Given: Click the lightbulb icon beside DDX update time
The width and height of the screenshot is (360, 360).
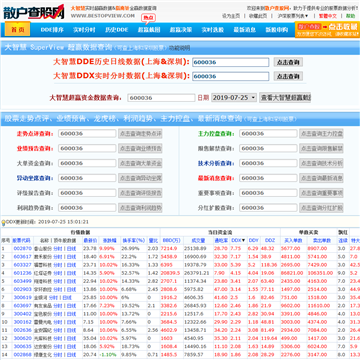Looking at the screenshot, I should coord(3,222).
